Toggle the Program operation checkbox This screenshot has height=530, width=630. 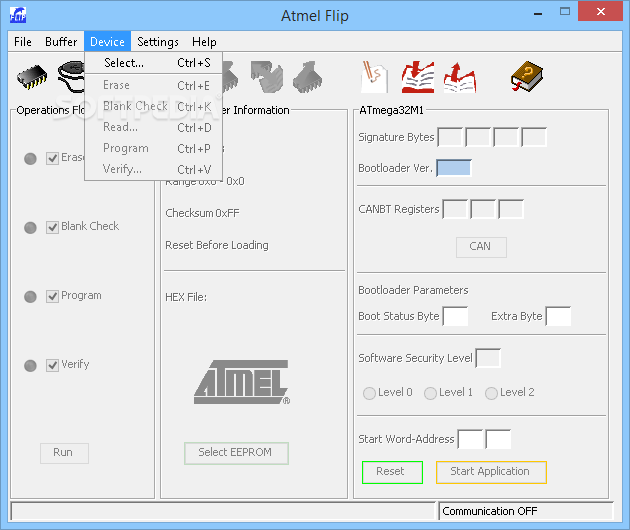coord(52,296)
